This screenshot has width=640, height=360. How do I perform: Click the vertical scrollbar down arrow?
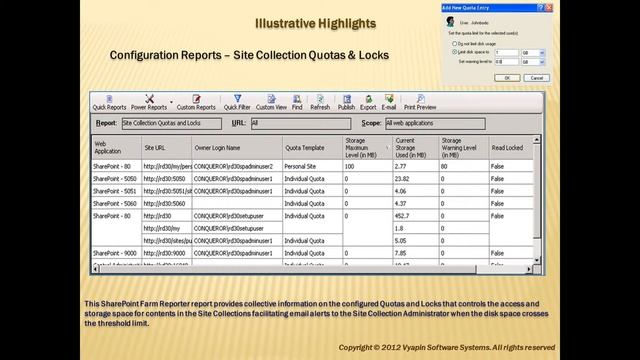537,260
